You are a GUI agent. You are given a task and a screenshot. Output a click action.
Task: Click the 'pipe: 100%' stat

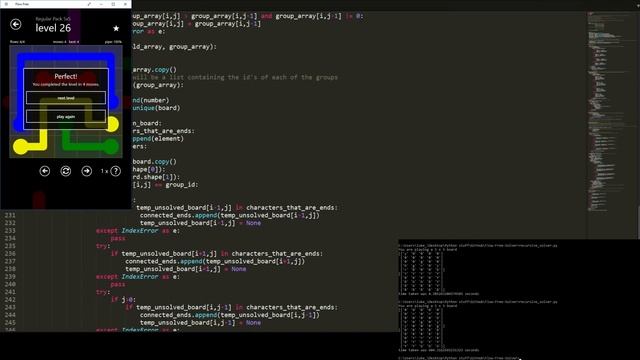point(113,42)
